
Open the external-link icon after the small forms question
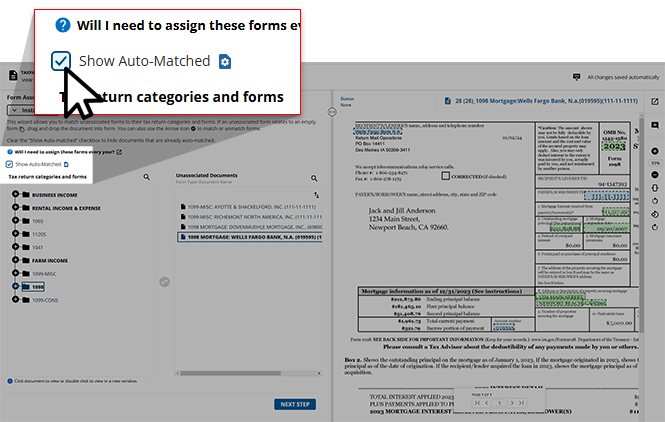click(x=119, y=152)
